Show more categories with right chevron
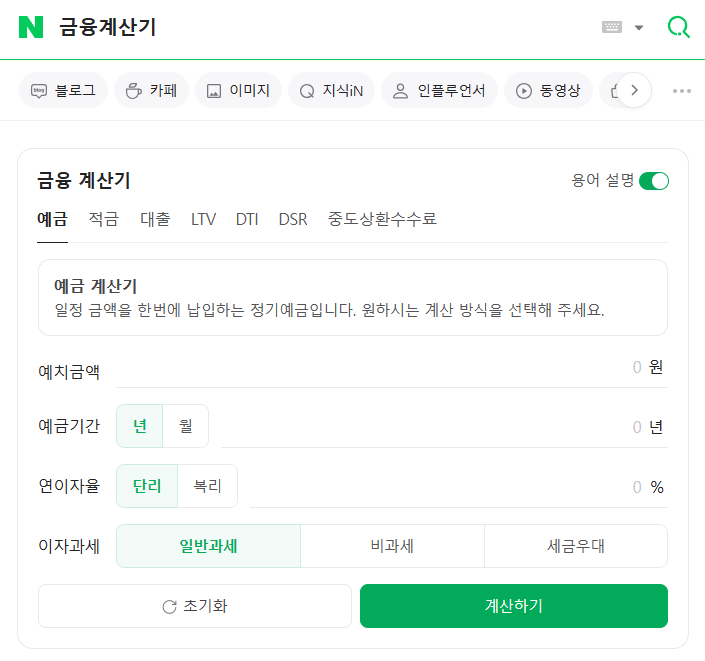 [634, 90]
